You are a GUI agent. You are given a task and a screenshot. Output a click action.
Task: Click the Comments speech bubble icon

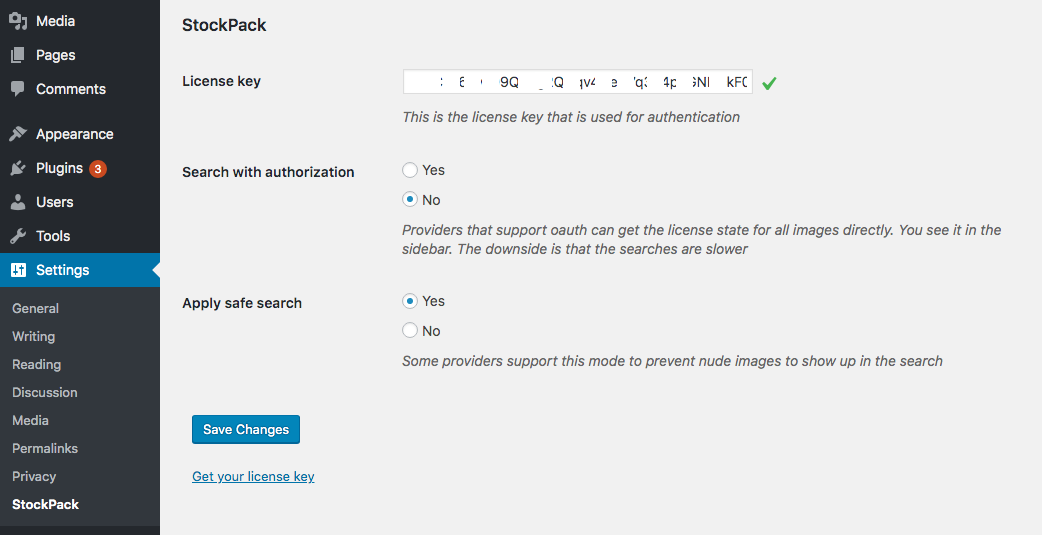tap(18, 89)
